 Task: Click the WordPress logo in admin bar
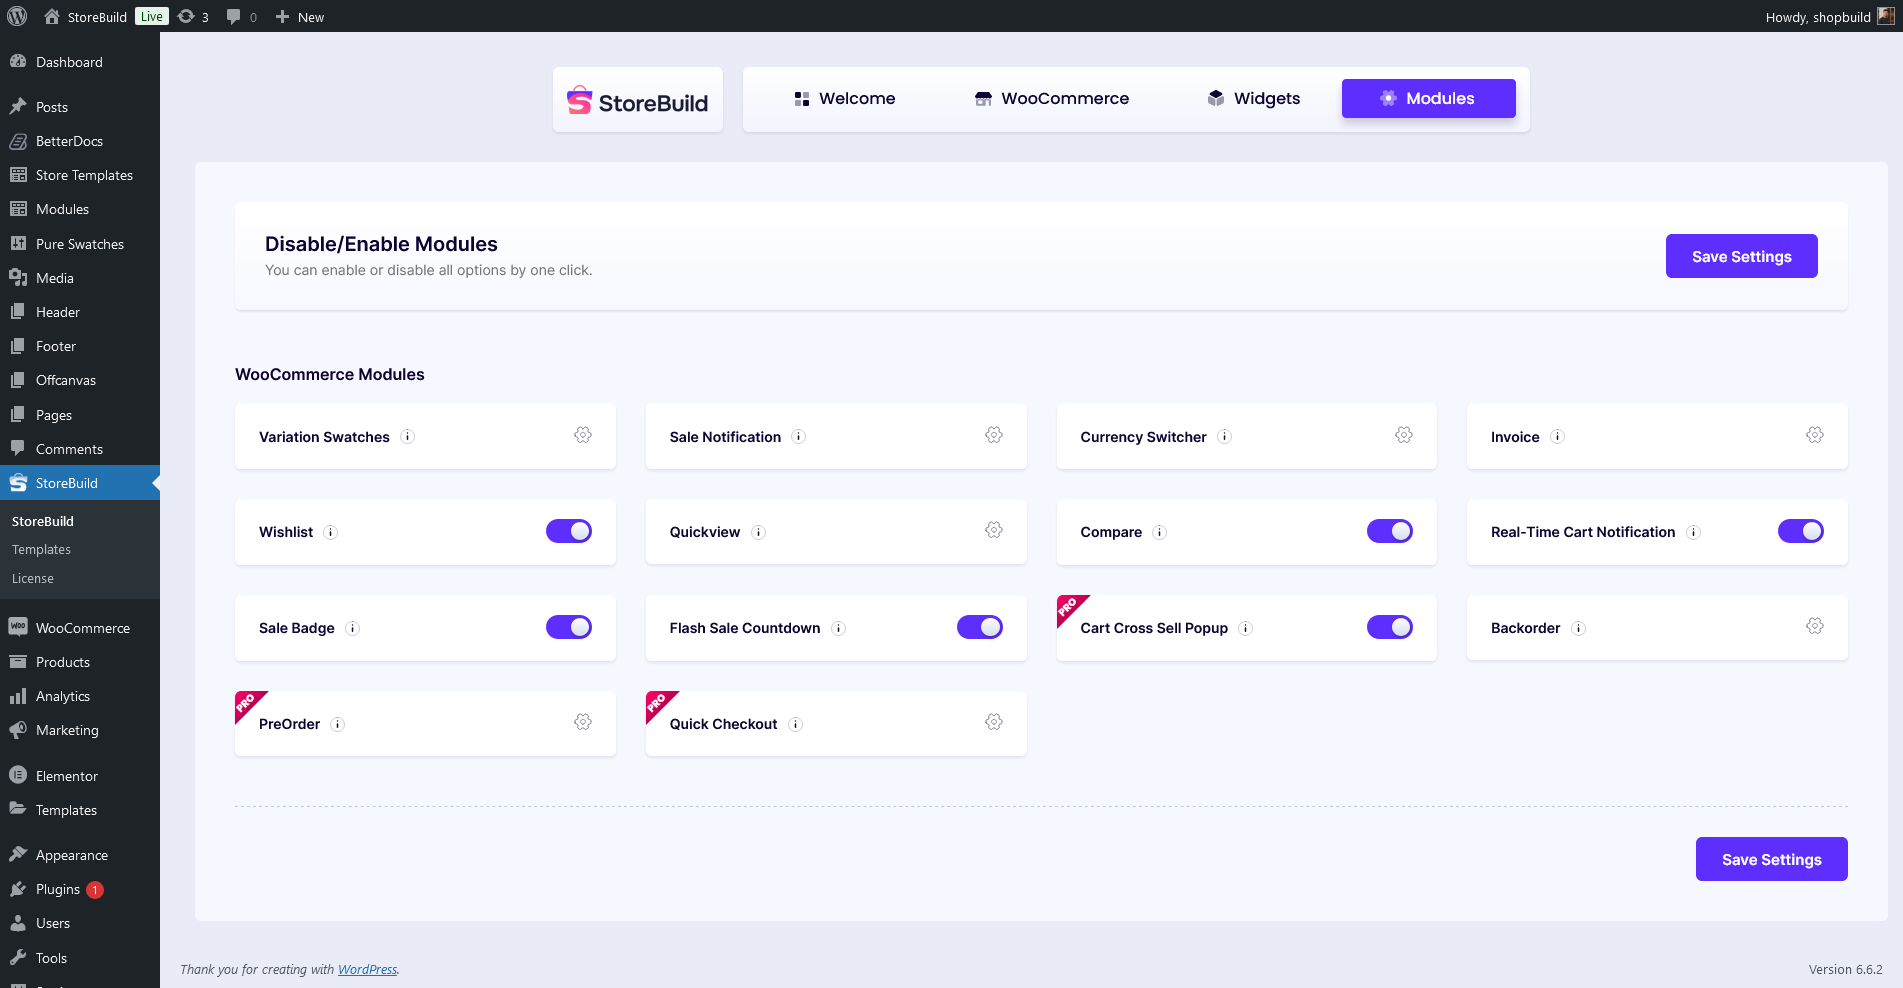tap(17, 16)
